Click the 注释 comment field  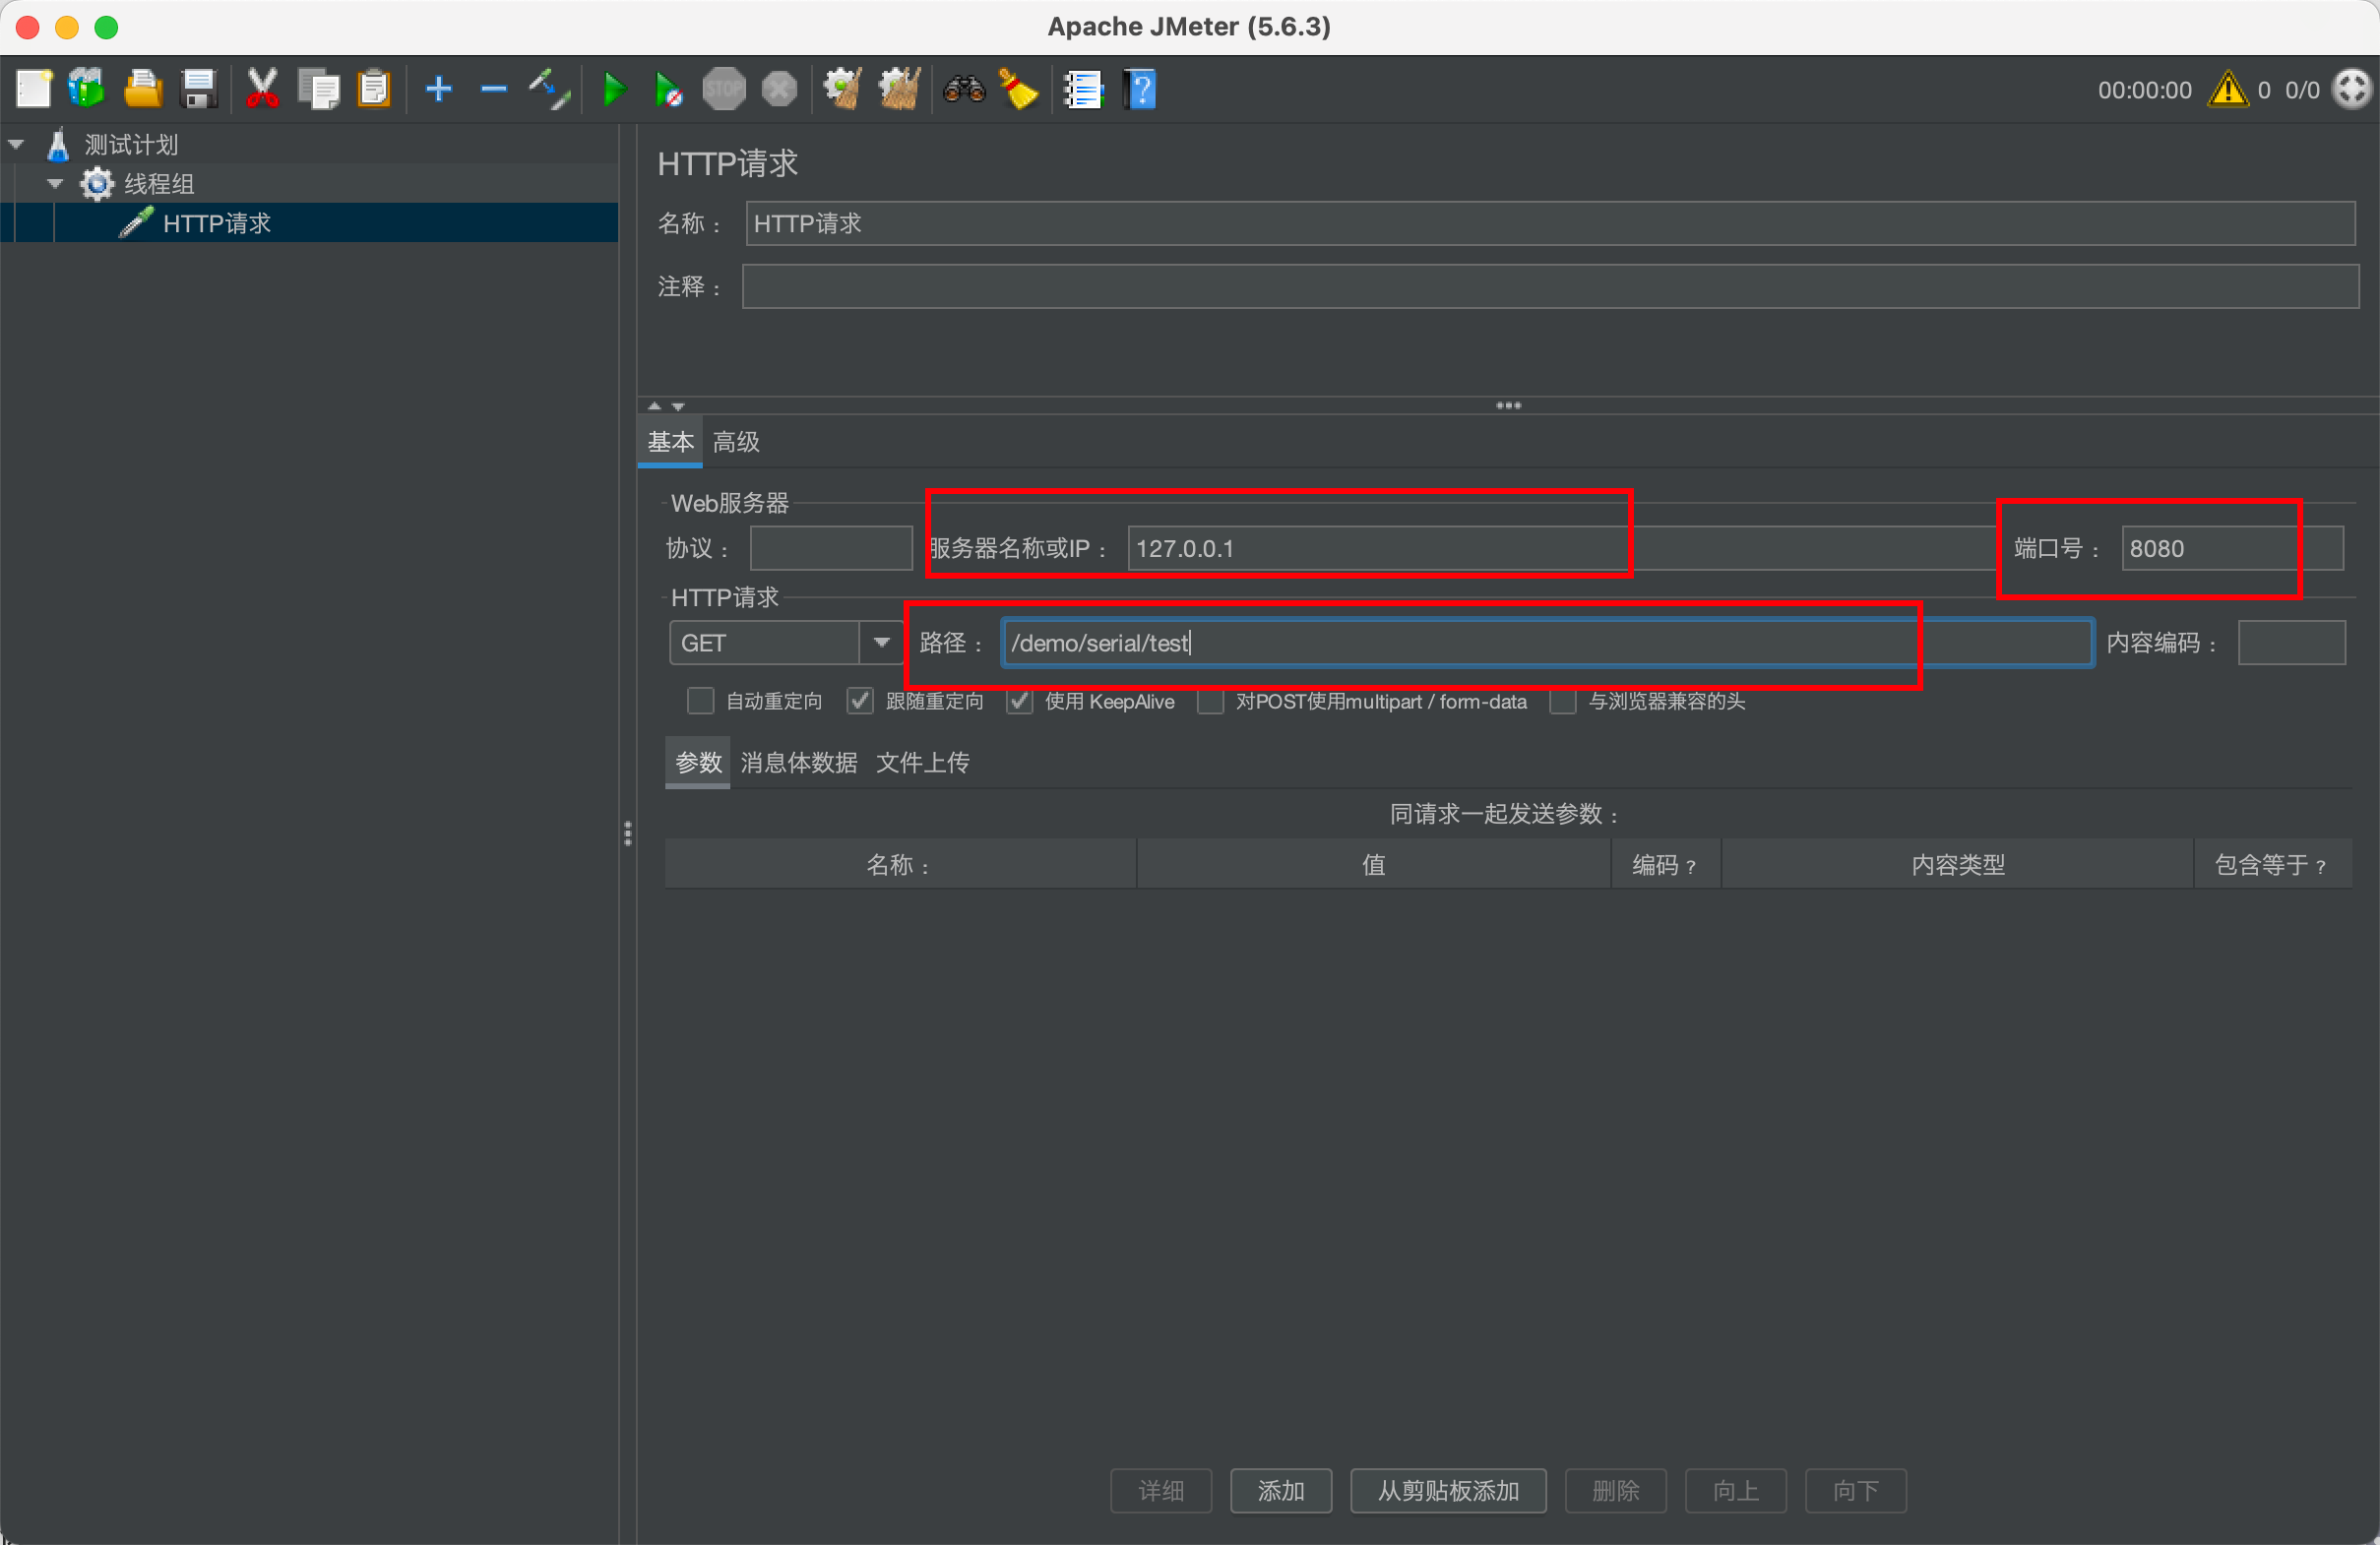pos(1550,286)
